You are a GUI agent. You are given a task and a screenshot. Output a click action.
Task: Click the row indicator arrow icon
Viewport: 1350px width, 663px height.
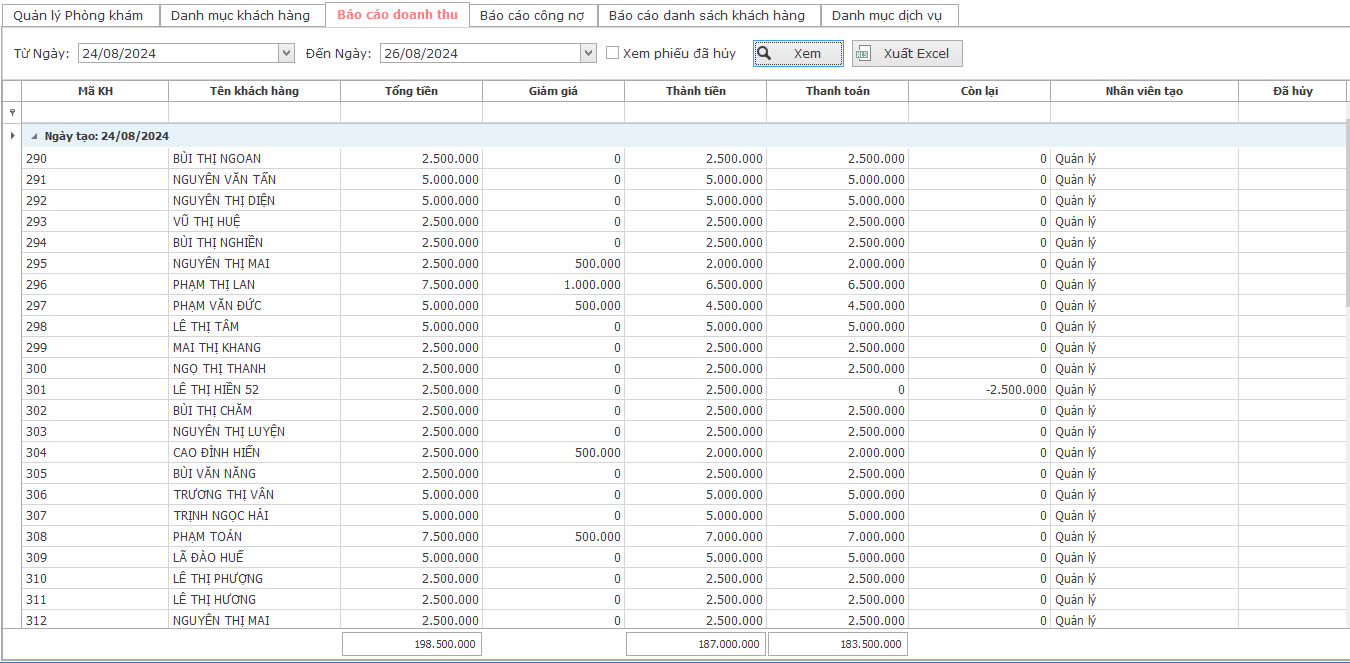(12, 135)
